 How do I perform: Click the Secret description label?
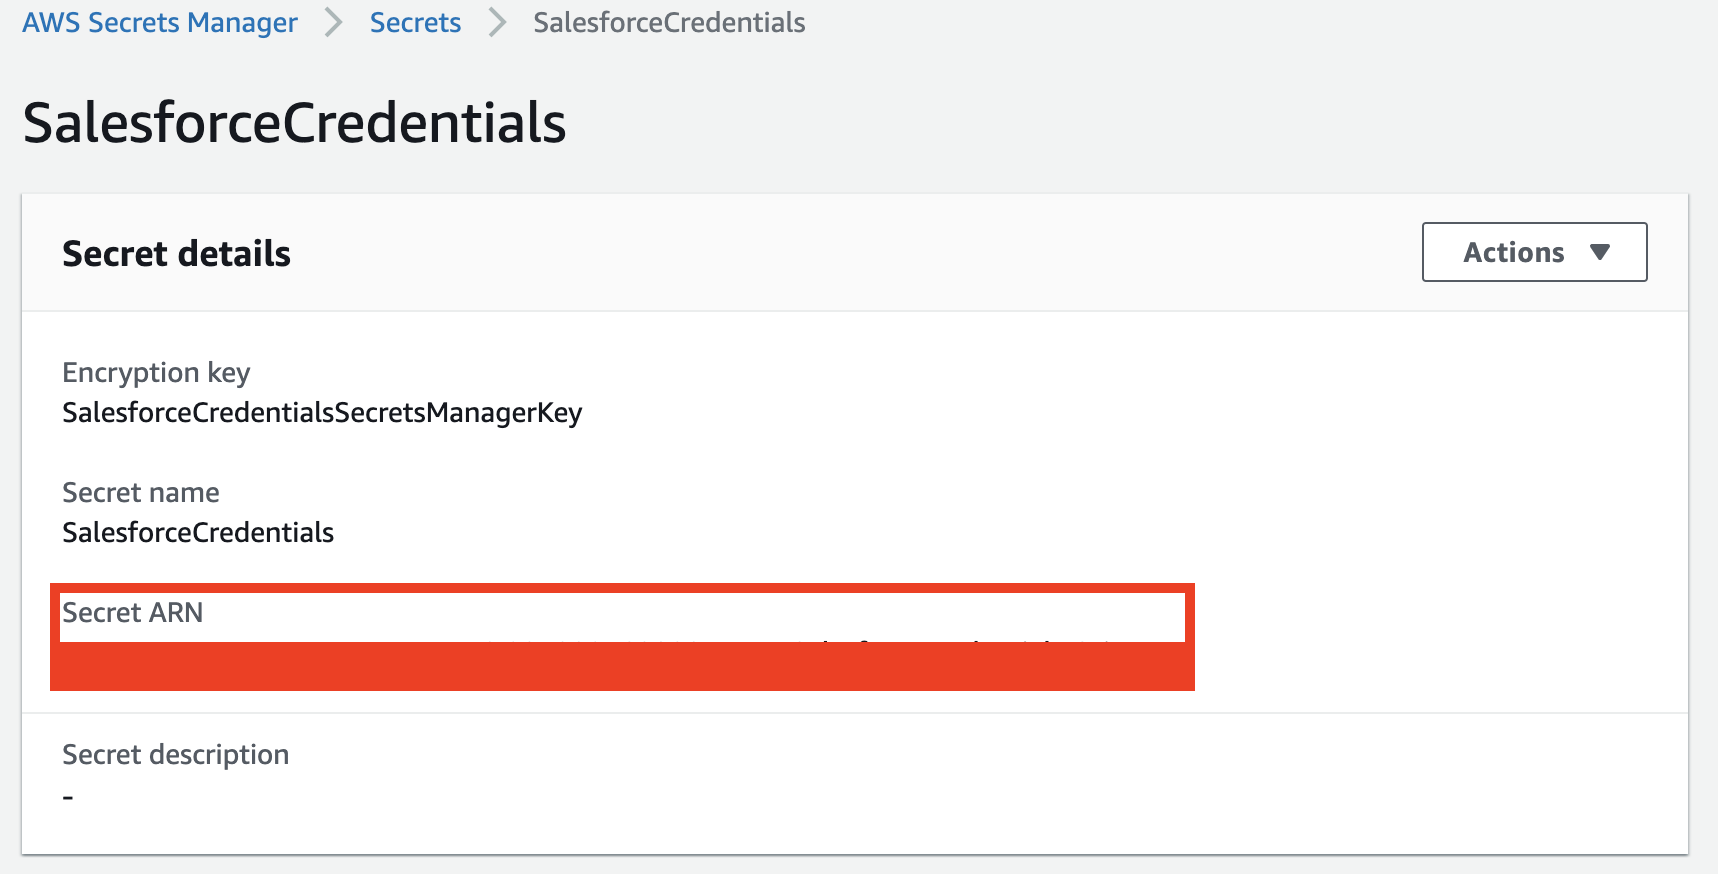(x=176, y=754)
